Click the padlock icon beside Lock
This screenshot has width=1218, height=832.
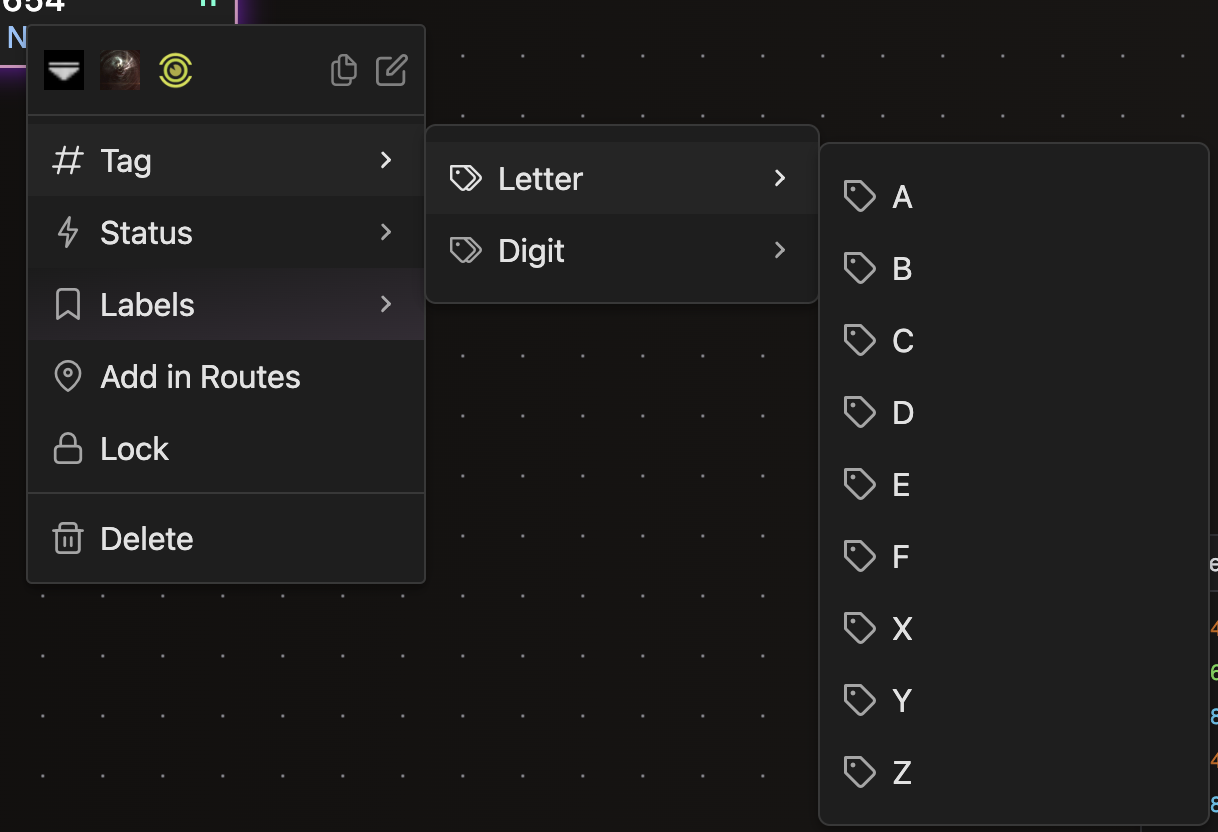tap(68, 449)
